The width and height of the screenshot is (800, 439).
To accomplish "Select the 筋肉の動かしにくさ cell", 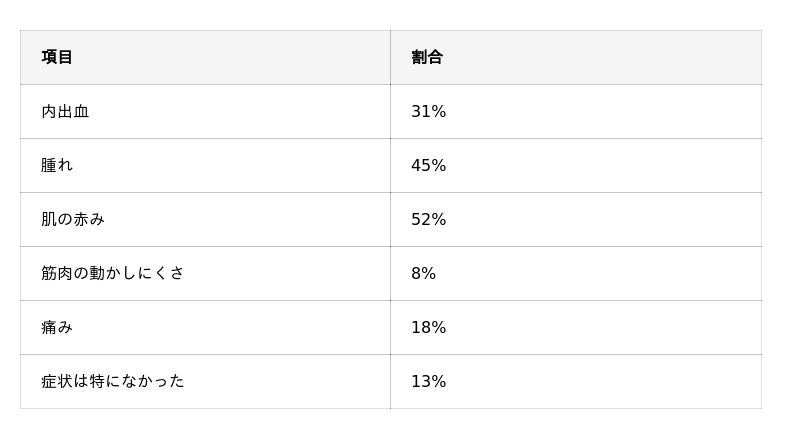I will pyautogui.click(x=113, y=274).
